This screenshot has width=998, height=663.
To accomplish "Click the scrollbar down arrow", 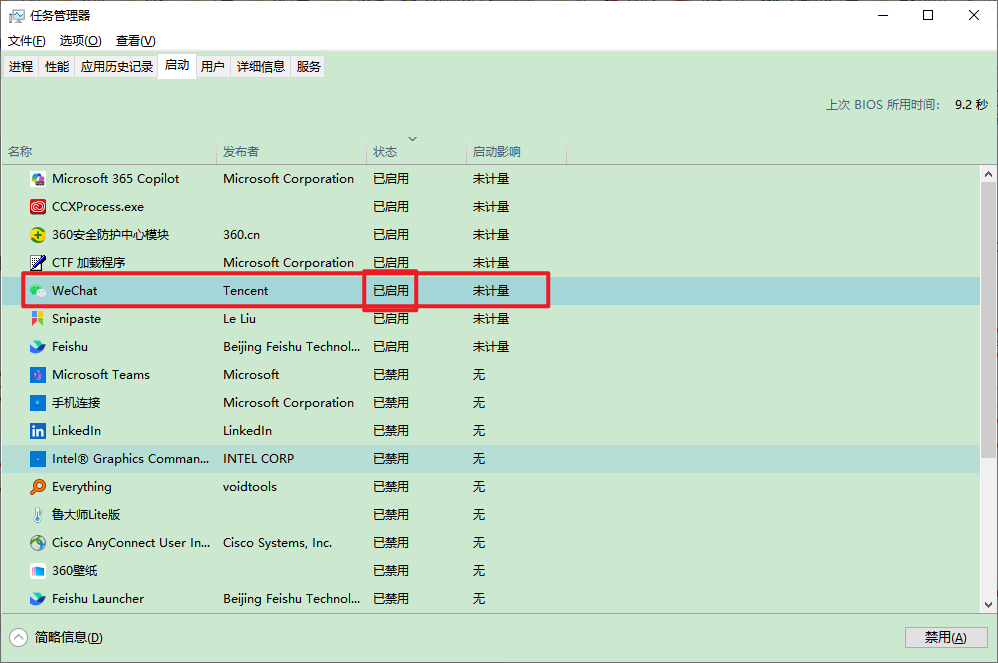I will point(988,605).
